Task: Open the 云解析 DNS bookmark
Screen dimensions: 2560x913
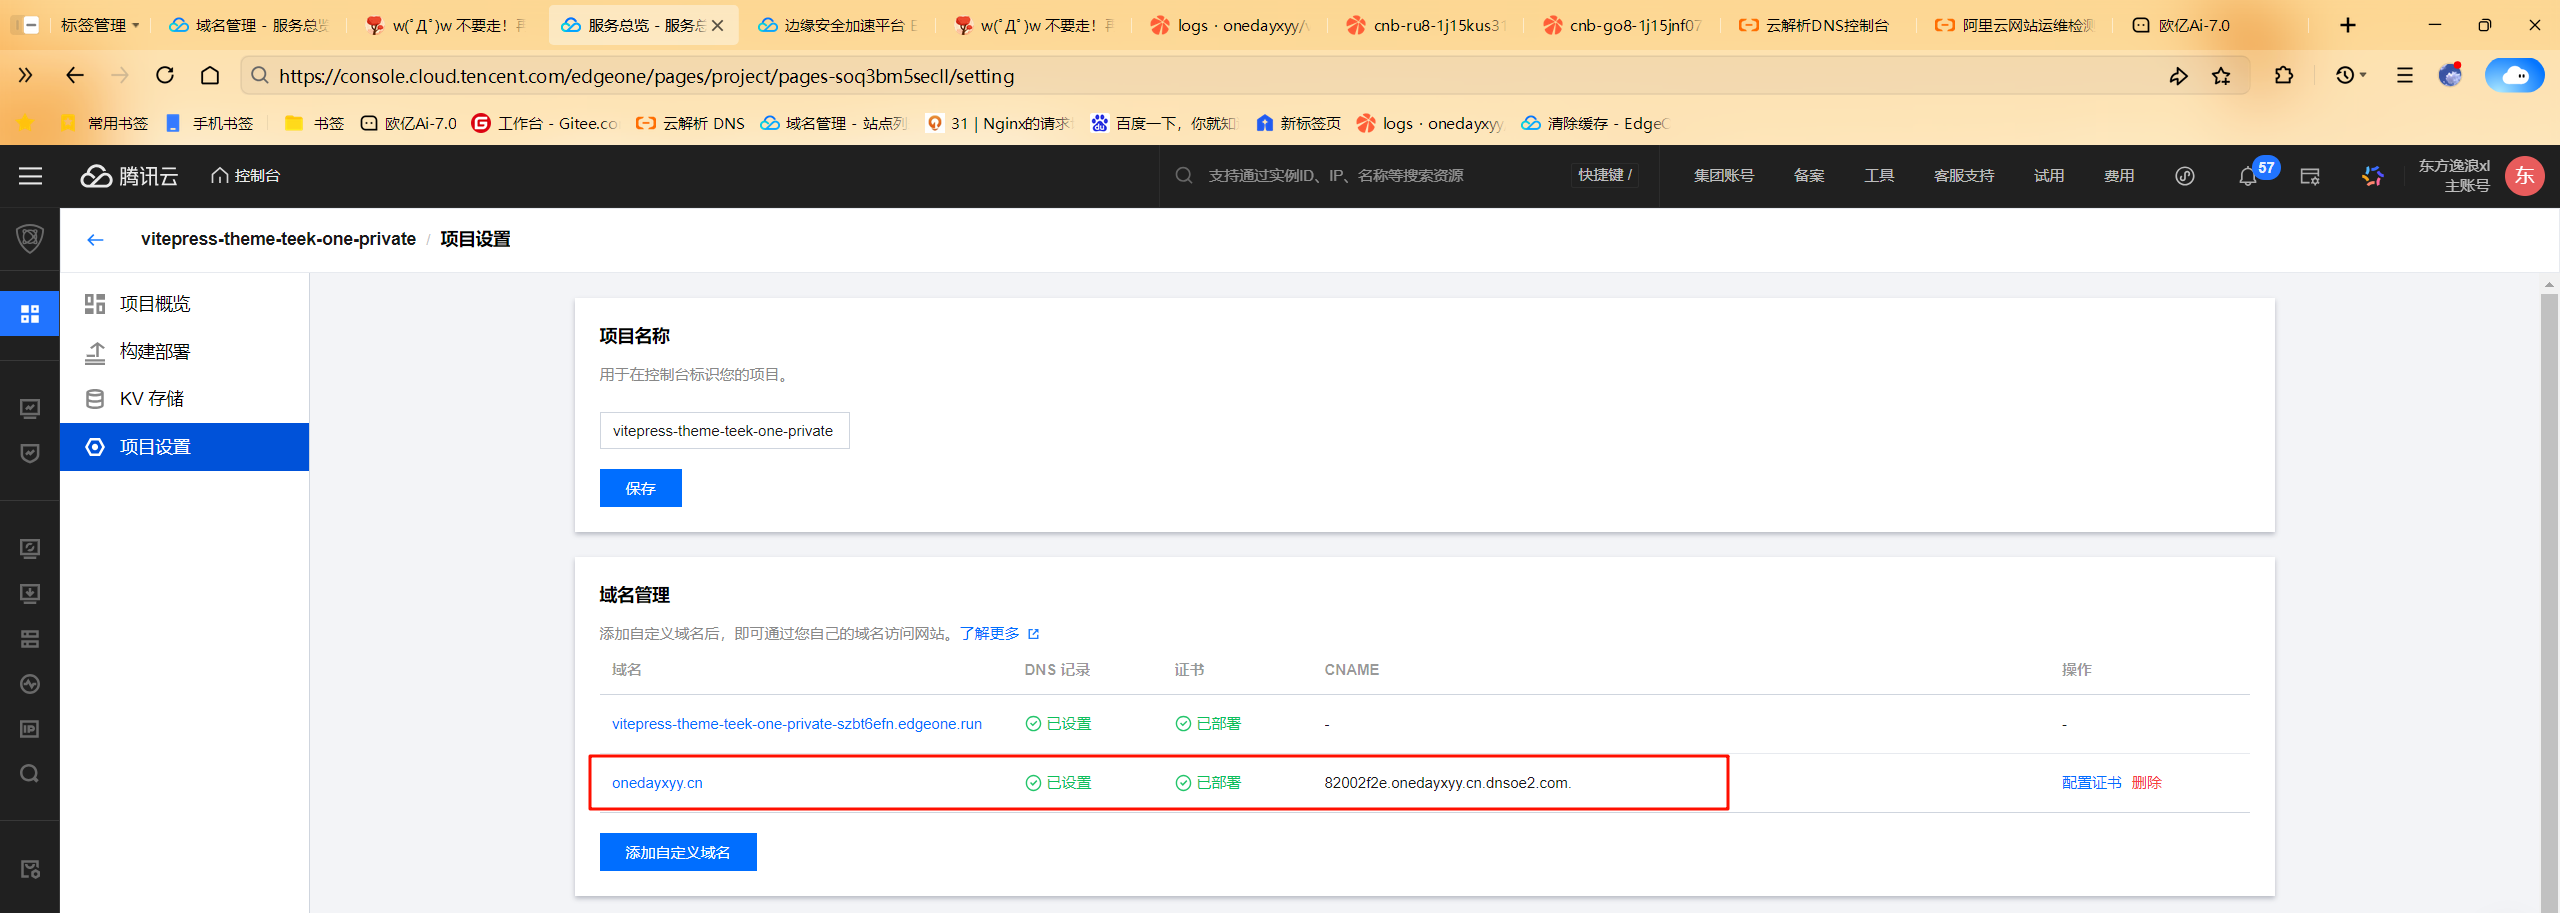Action: (691, 123)
